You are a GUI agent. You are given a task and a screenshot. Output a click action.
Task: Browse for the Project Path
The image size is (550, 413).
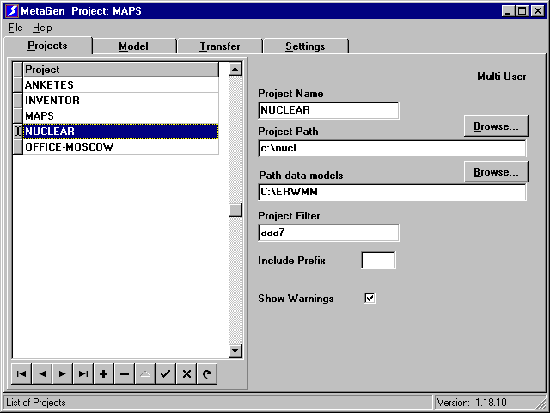[x=496, y=126]
